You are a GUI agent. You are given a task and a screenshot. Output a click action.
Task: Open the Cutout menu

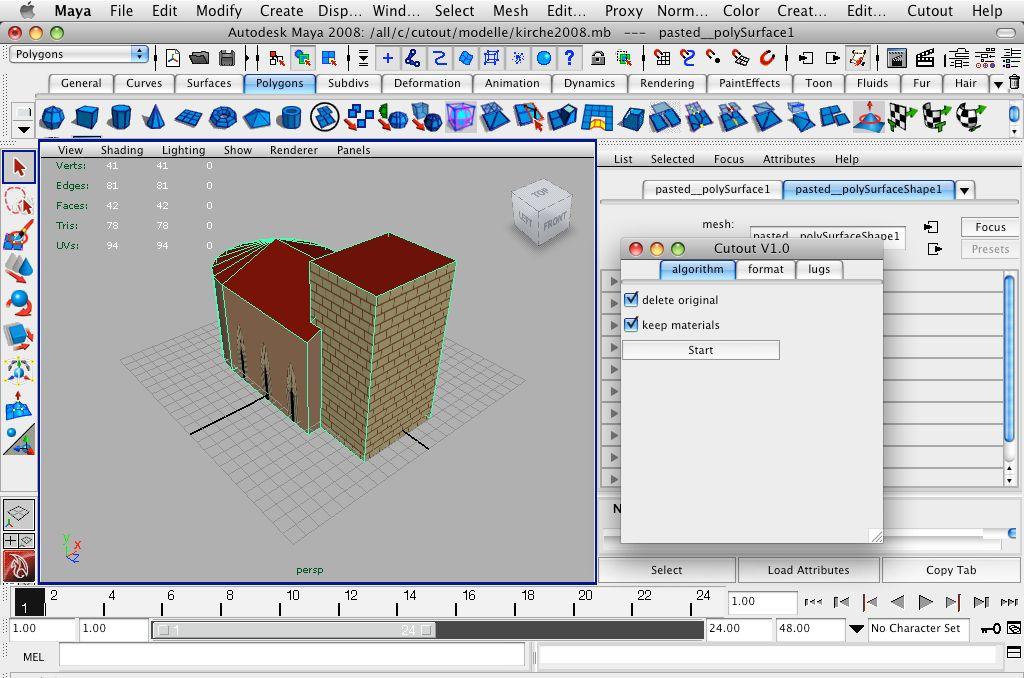[930, 11]
